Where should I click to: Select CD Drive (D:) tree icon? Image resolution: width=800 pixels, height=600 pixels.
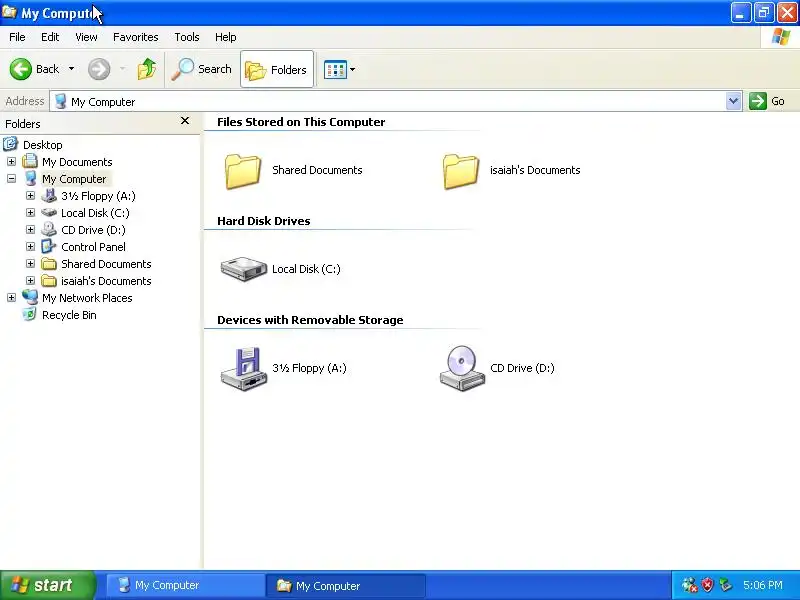[49, 229]
